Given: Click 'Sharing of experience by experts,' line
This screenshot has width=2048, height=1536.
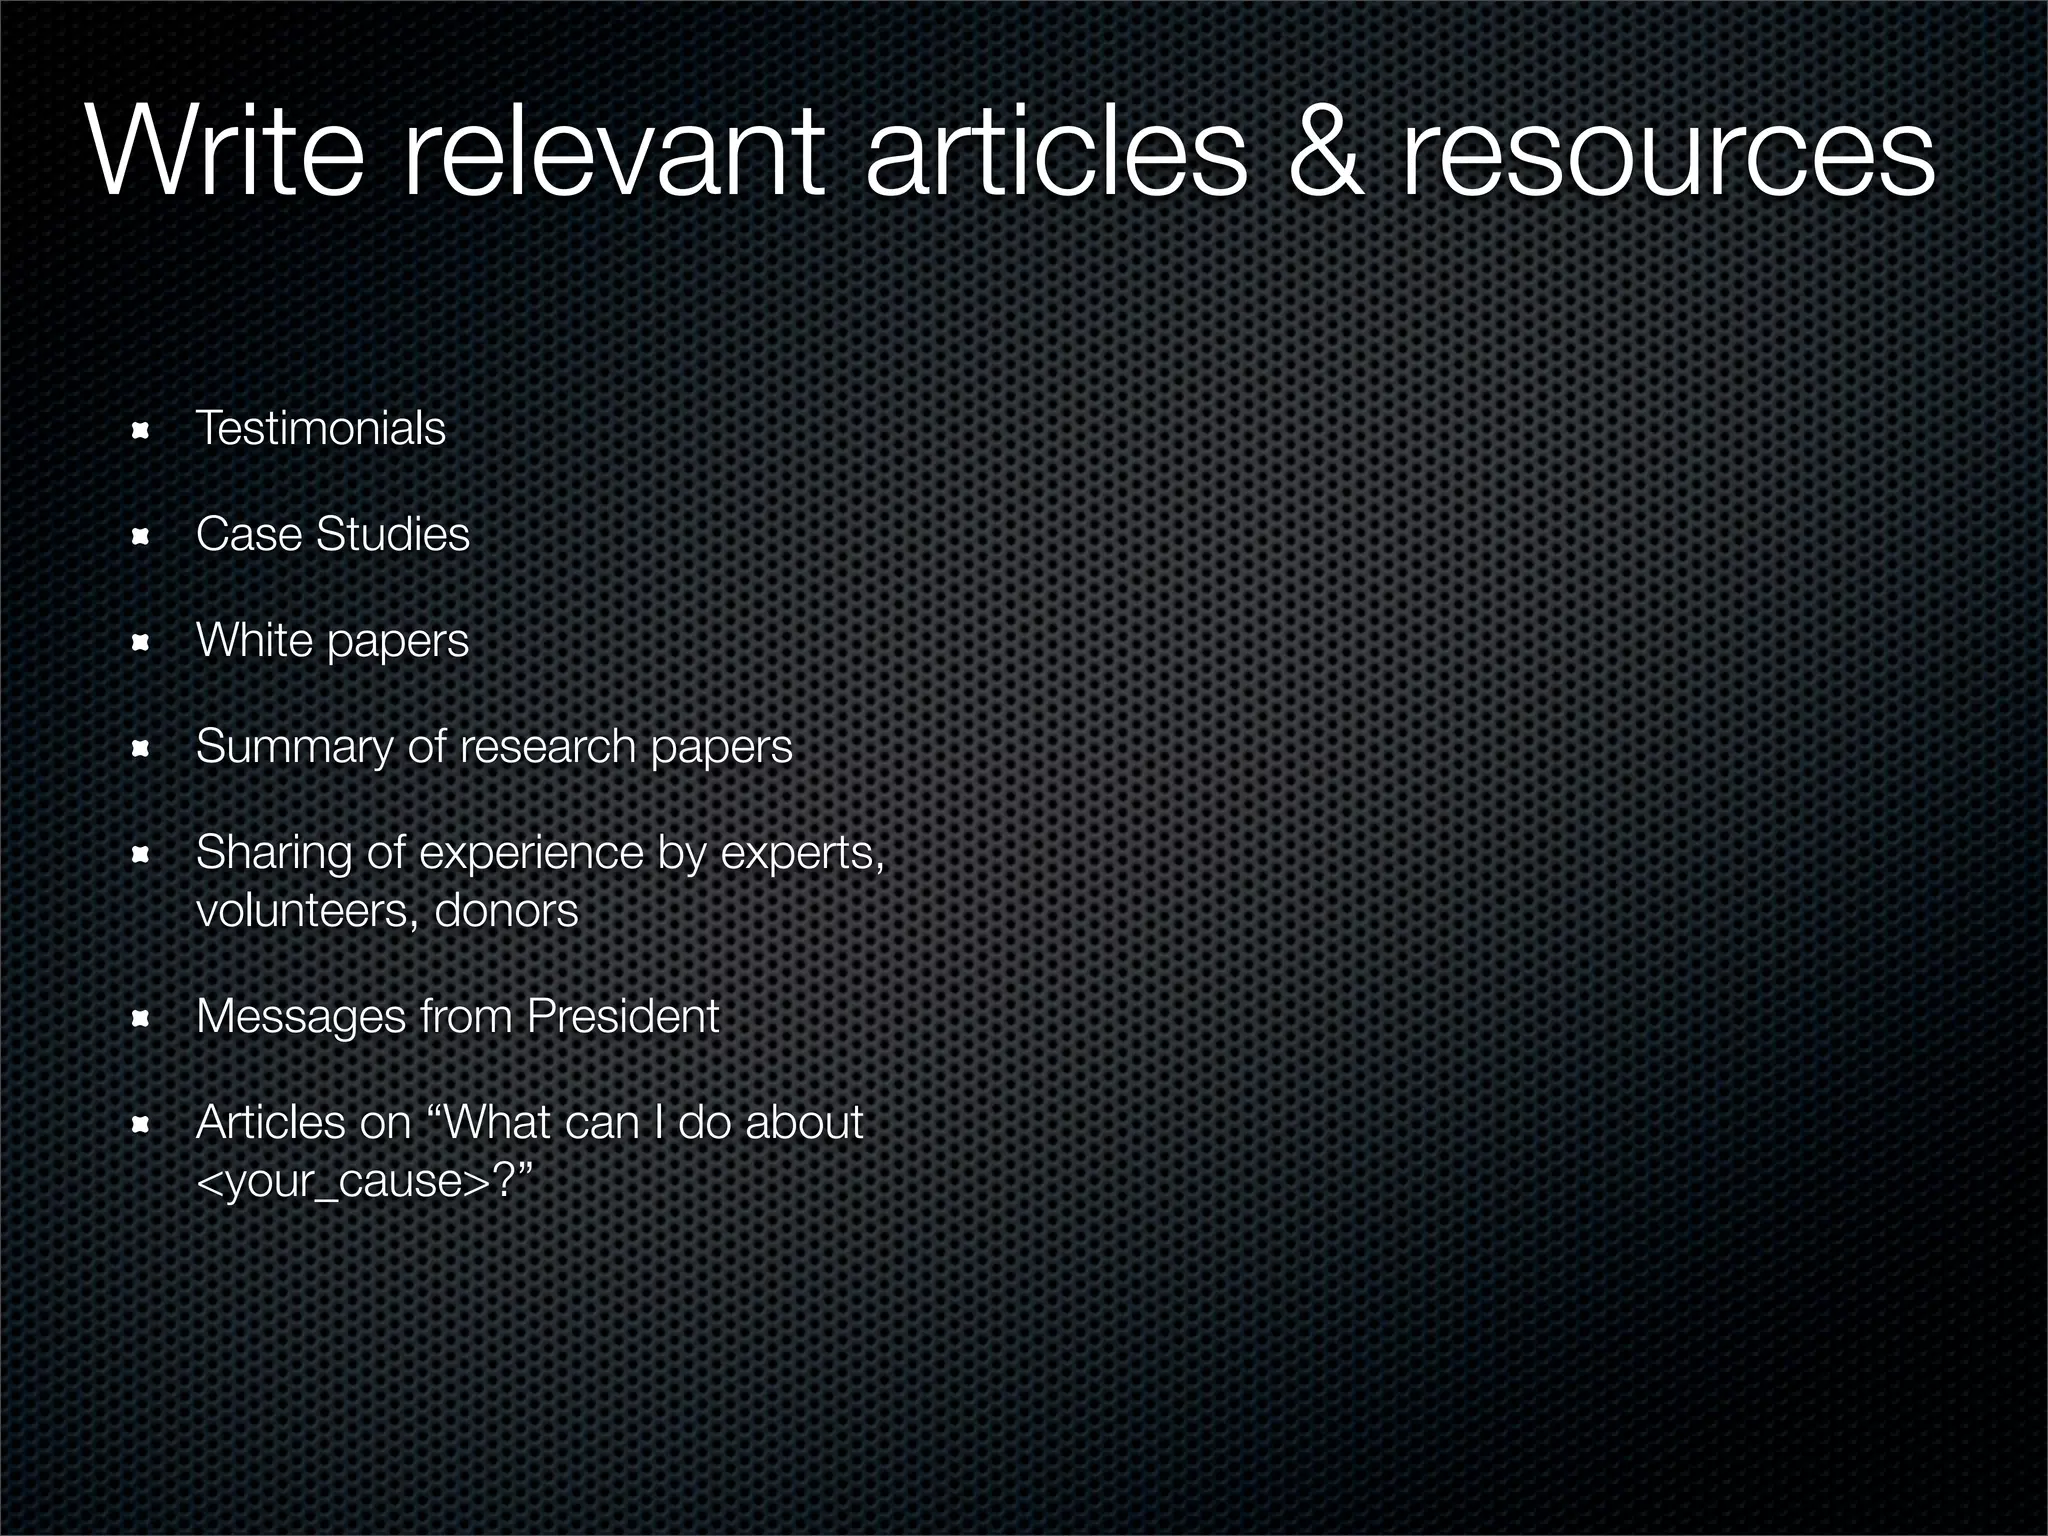Looking at the screenshot, I should (540, 853).
